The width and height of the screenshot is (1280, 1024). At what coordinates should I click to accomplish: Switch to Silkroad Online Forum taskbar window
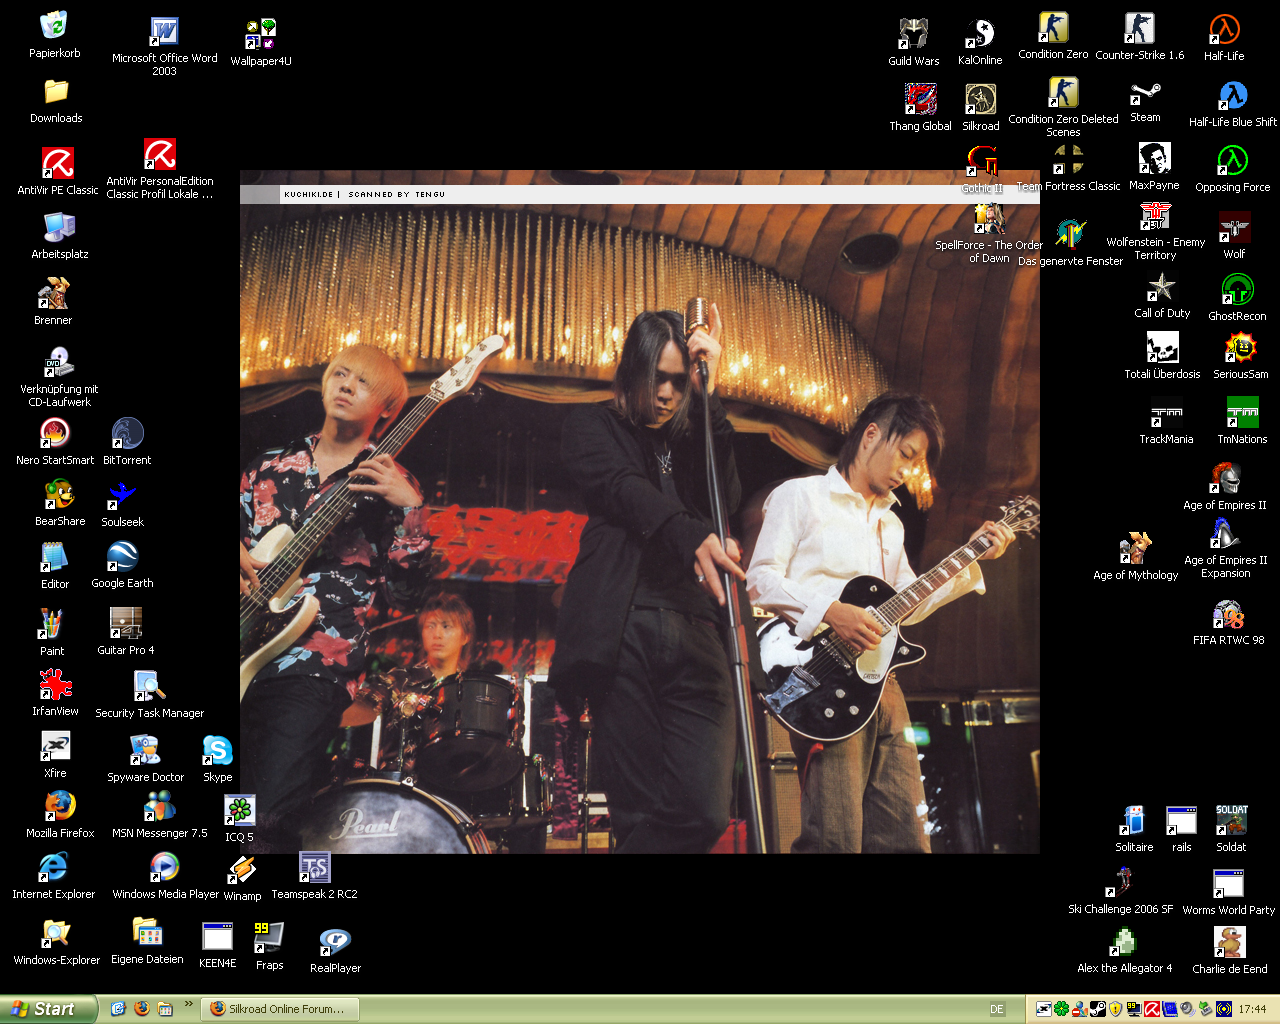pos(278,1009)
